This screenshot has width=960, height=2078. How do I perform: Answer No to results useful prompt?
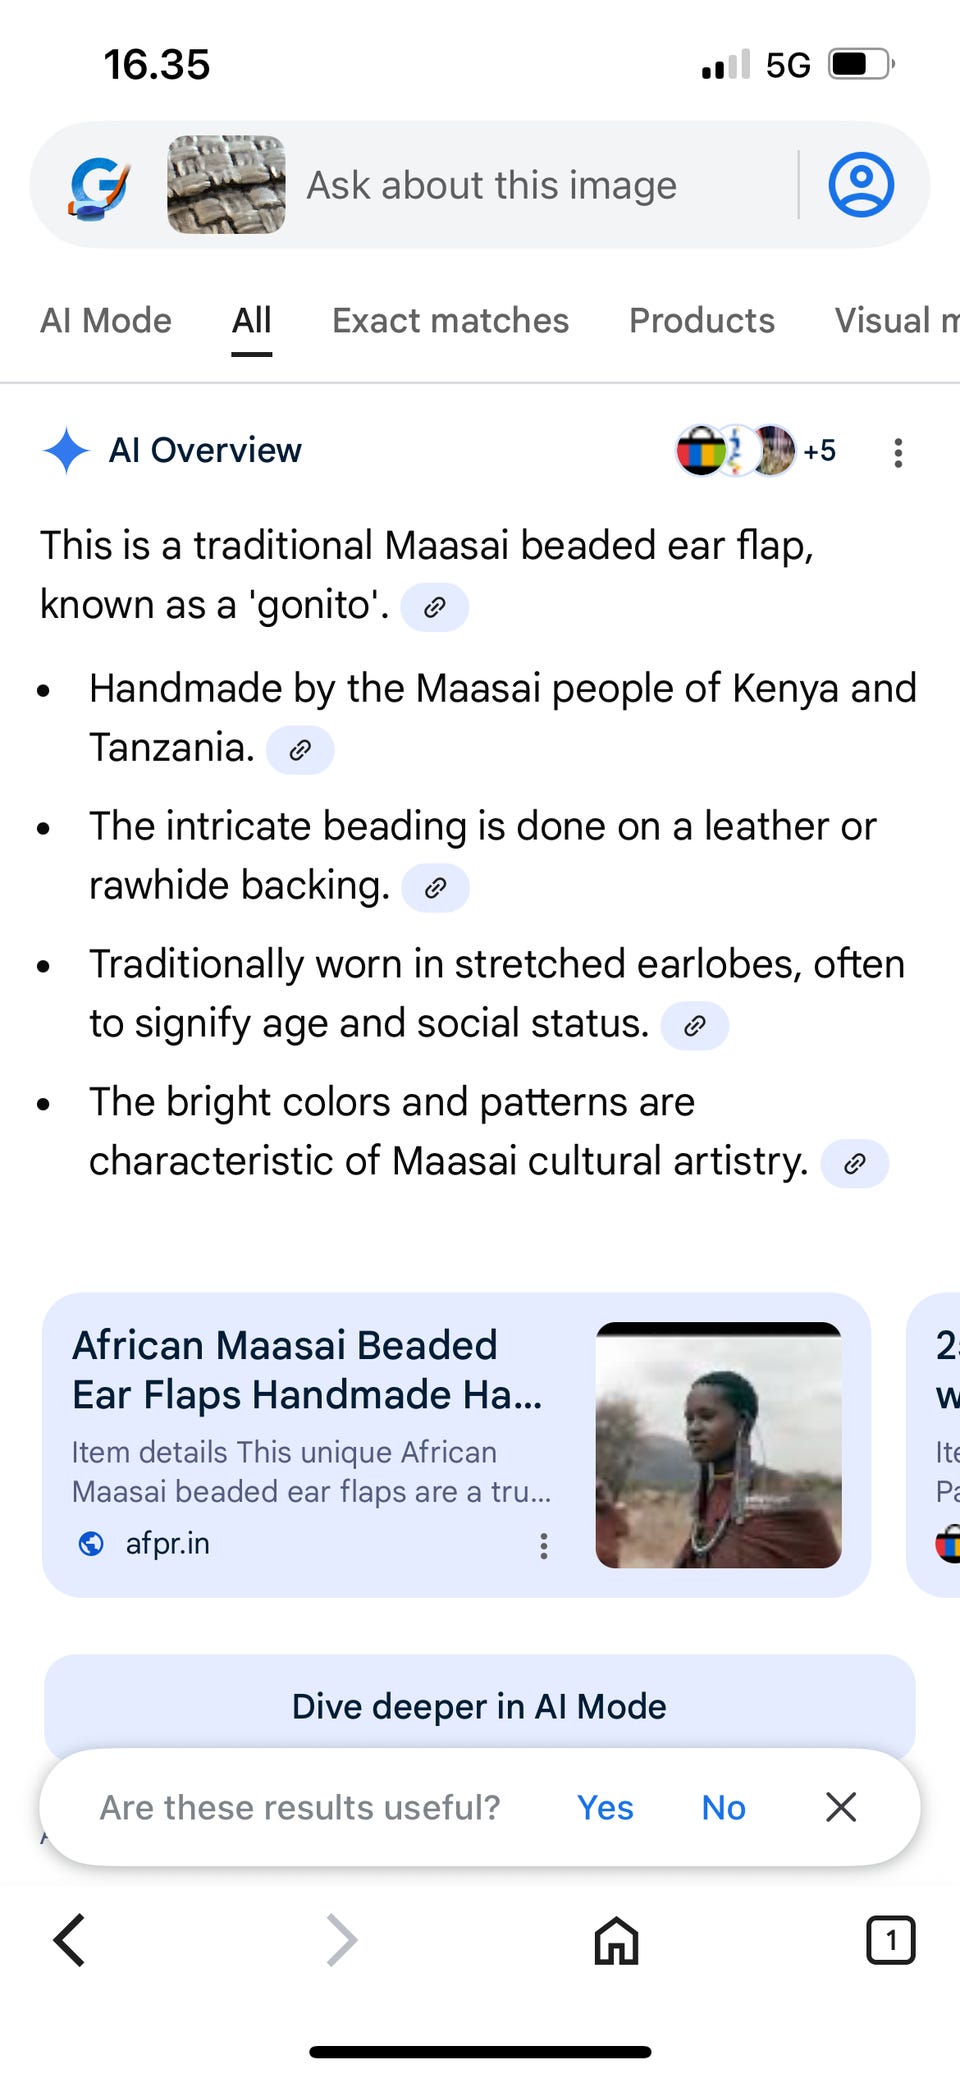(x=723, y=1808)
